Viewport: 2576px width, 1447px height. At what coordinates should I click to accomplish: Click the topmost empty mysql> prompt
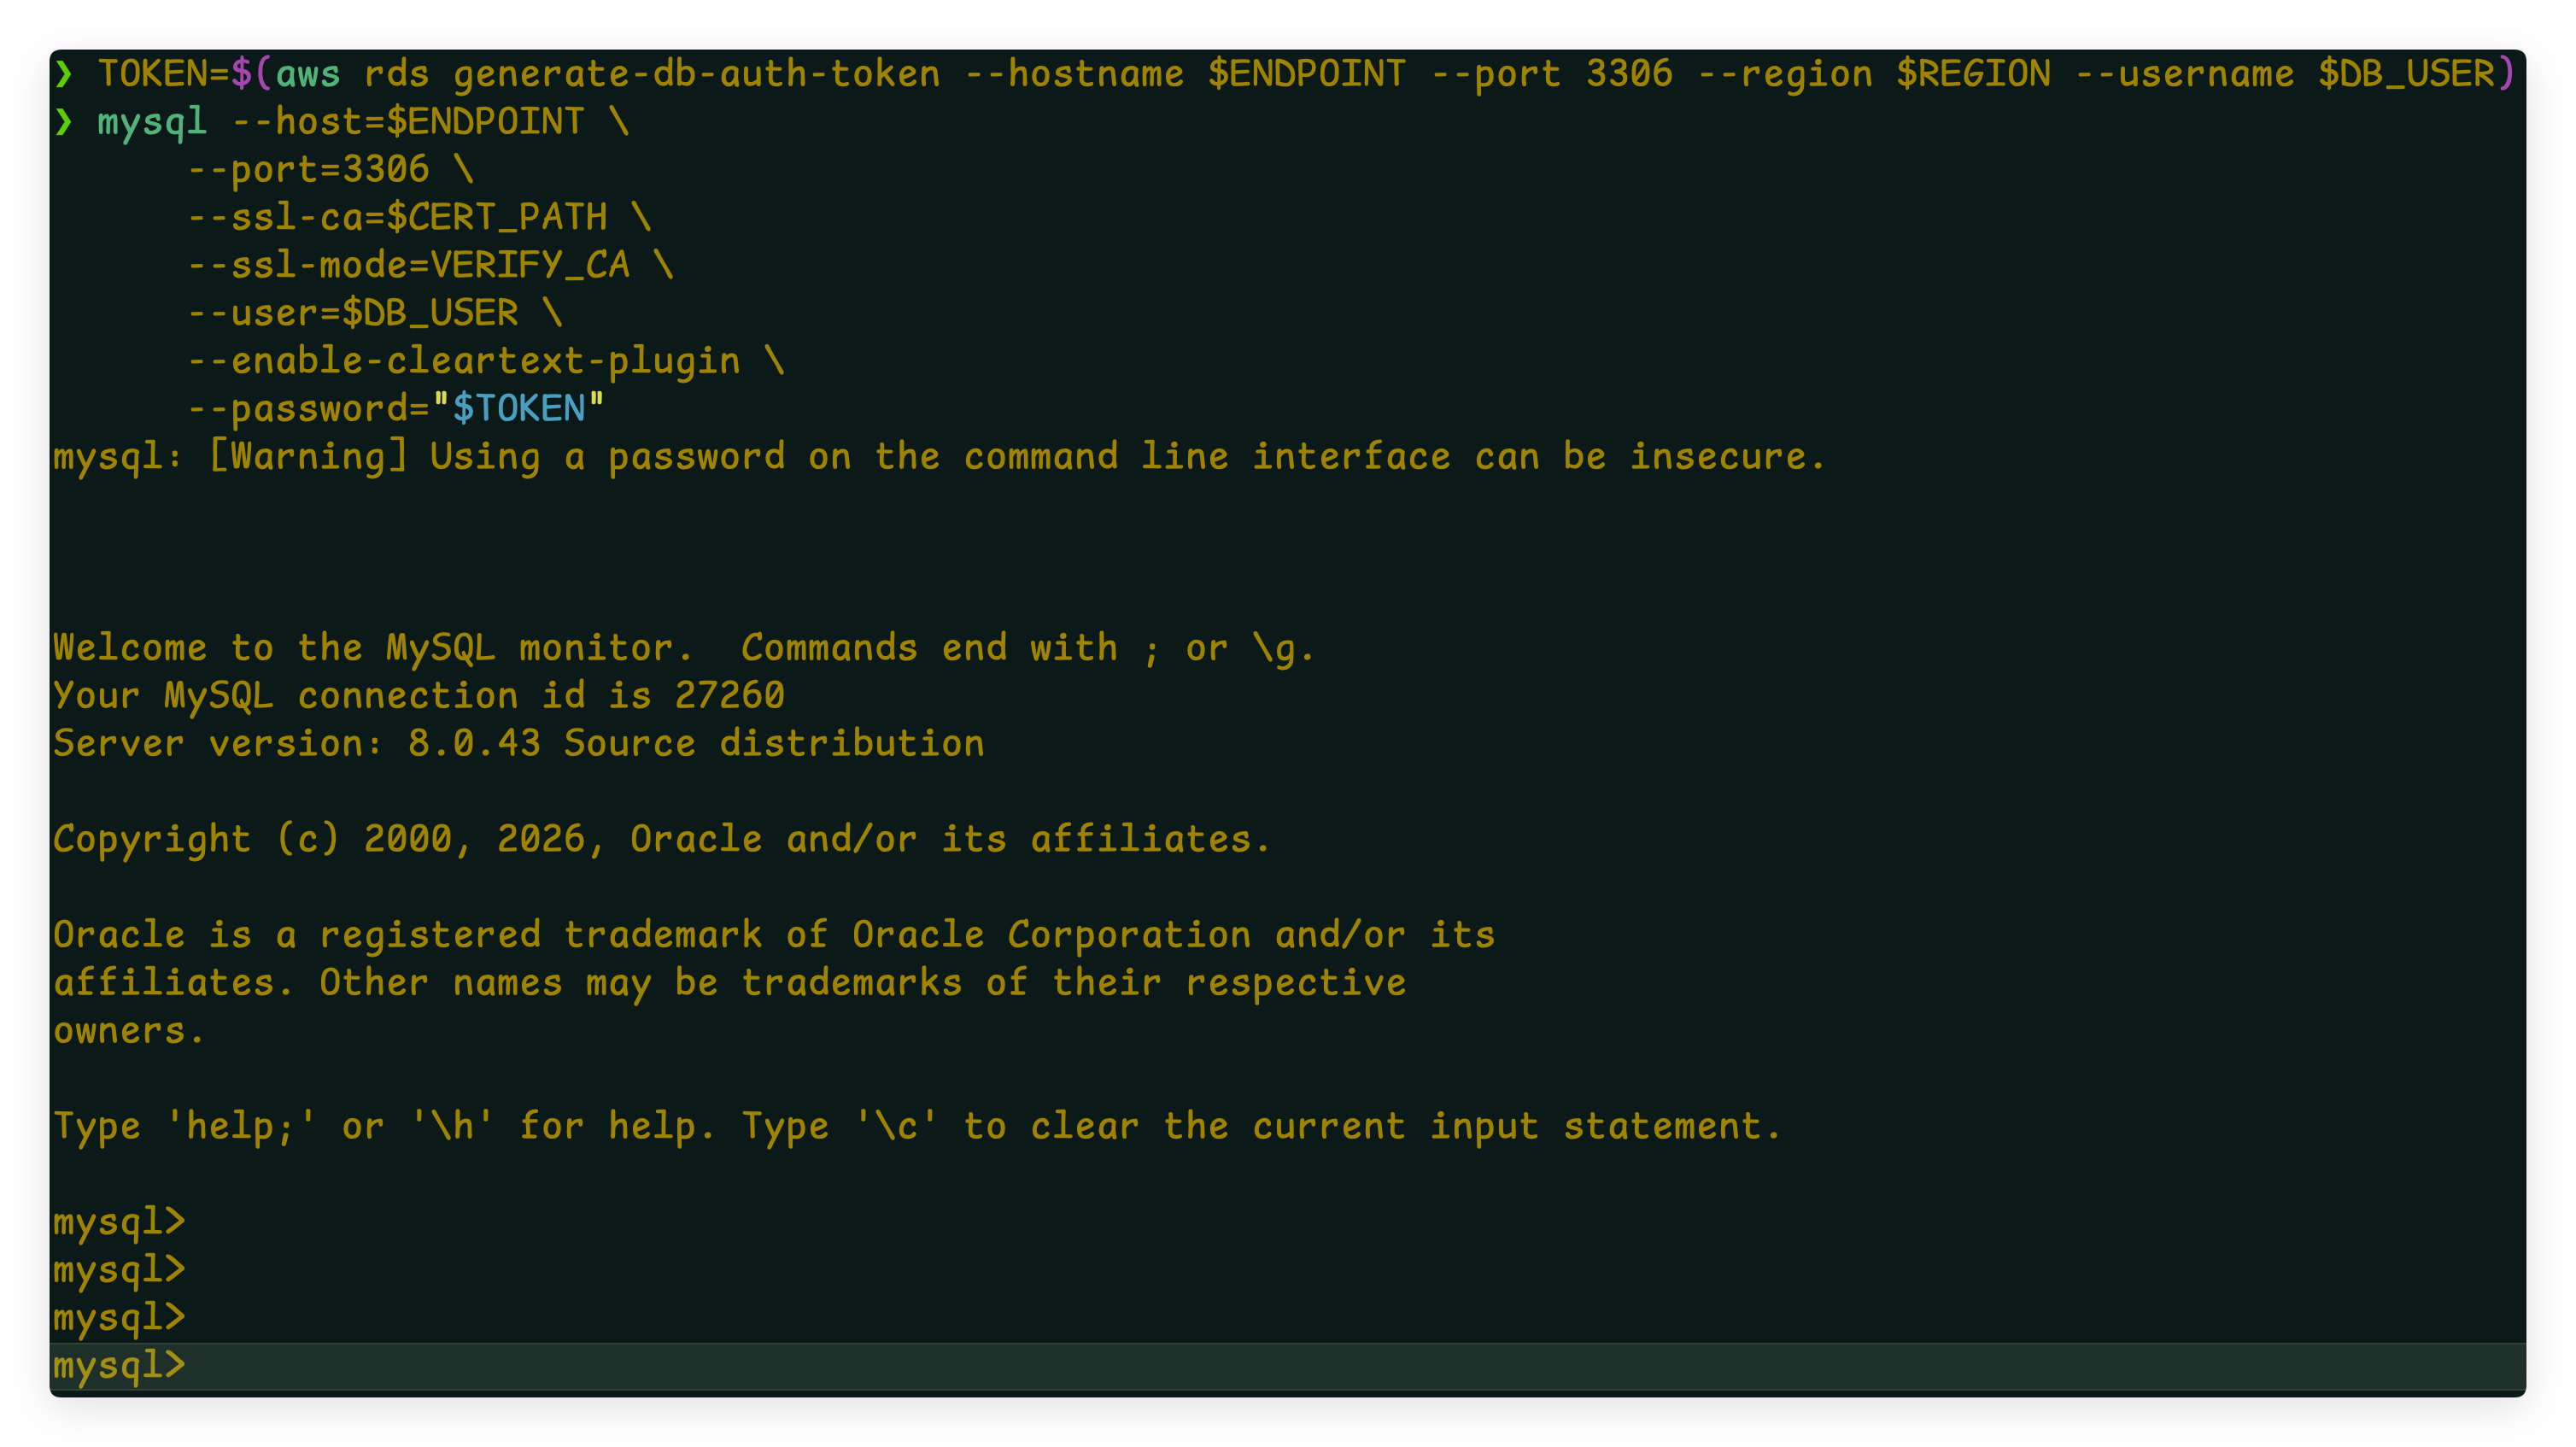tap(120, 1222)
